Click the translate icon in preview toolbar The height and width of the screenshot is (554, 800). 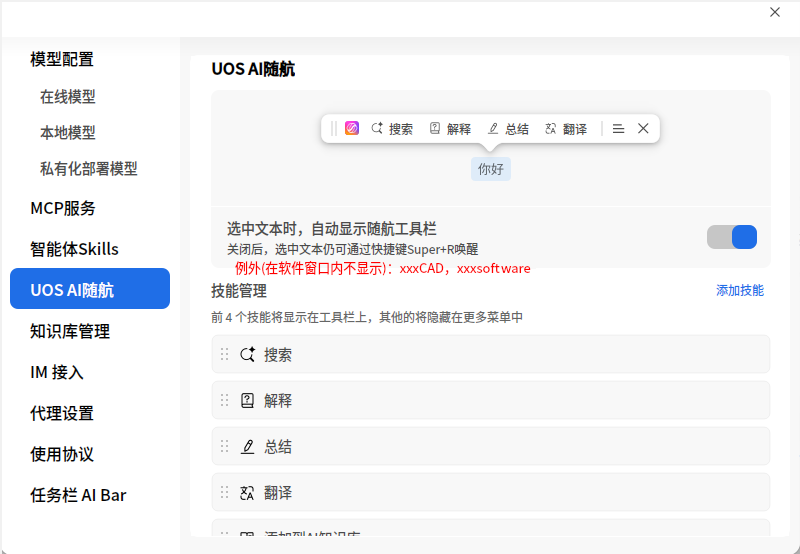[551, 129]
